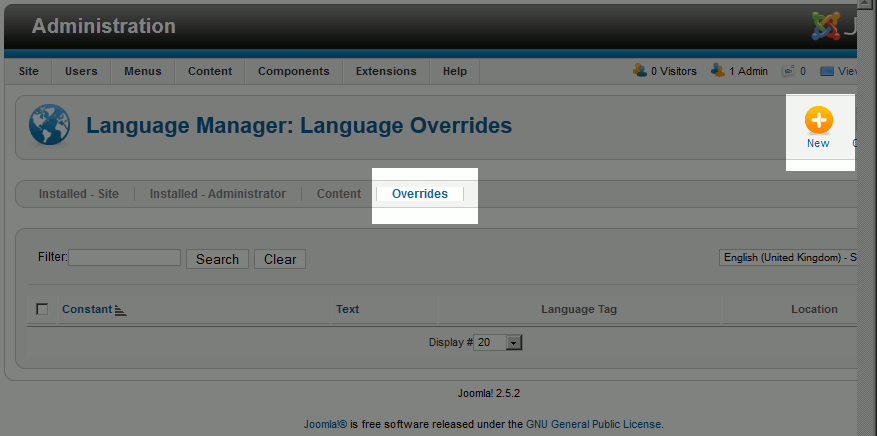Select the Overrides tab
The image size is (877, 436).
point(420,194)
